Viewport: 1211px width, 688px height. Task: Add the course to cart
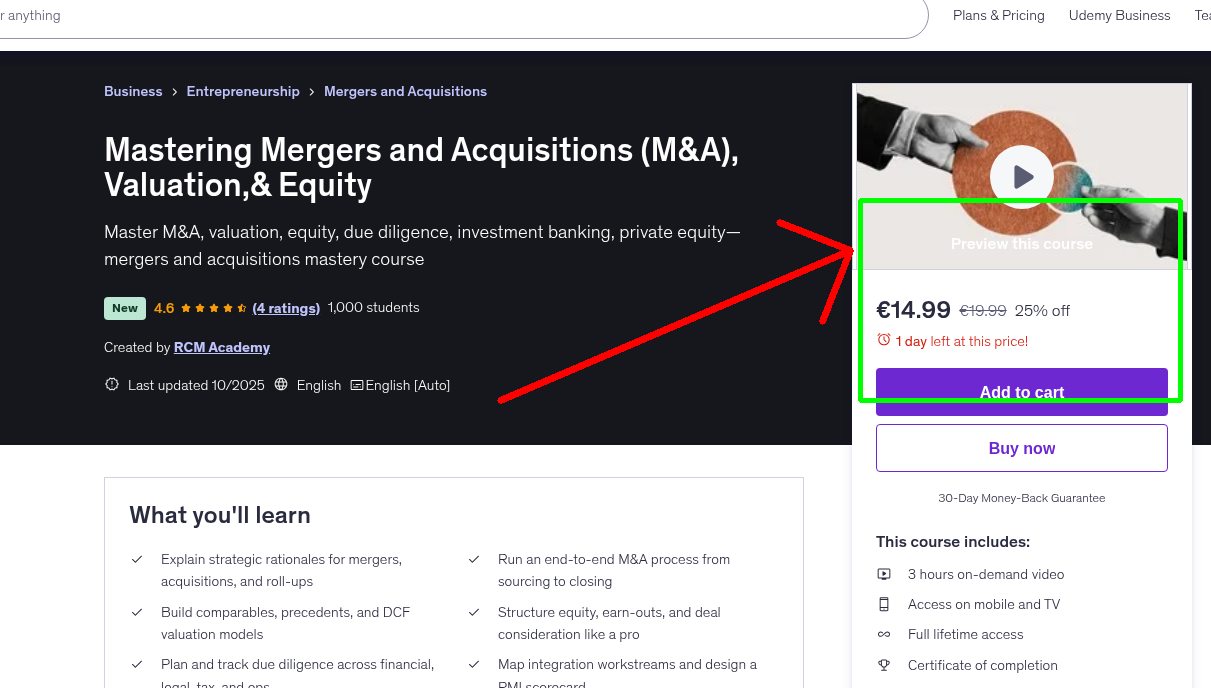[1021, 392]
